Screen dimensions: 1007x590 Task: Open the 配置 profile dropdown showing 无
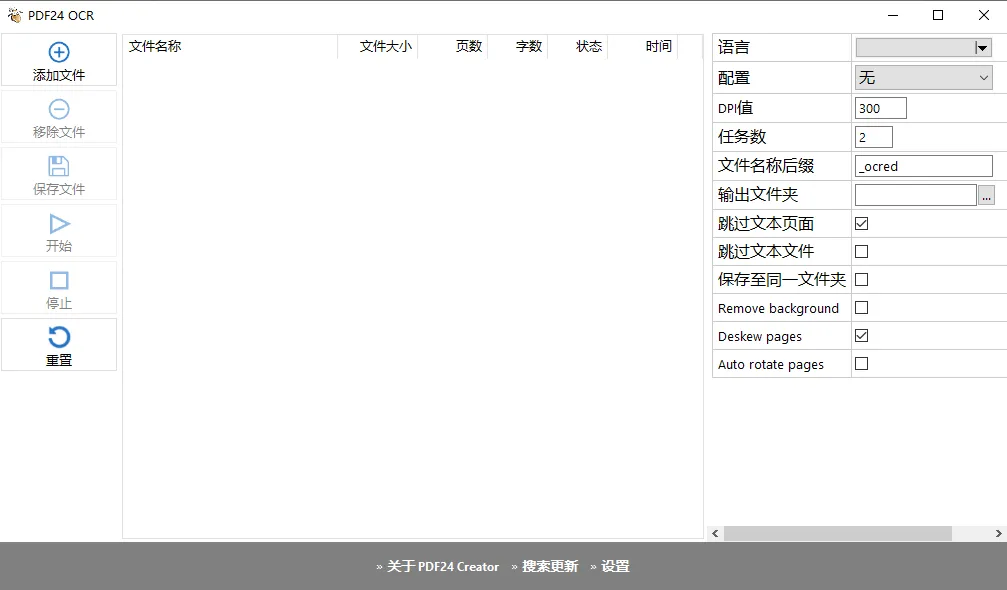click(x=924, y=78)
